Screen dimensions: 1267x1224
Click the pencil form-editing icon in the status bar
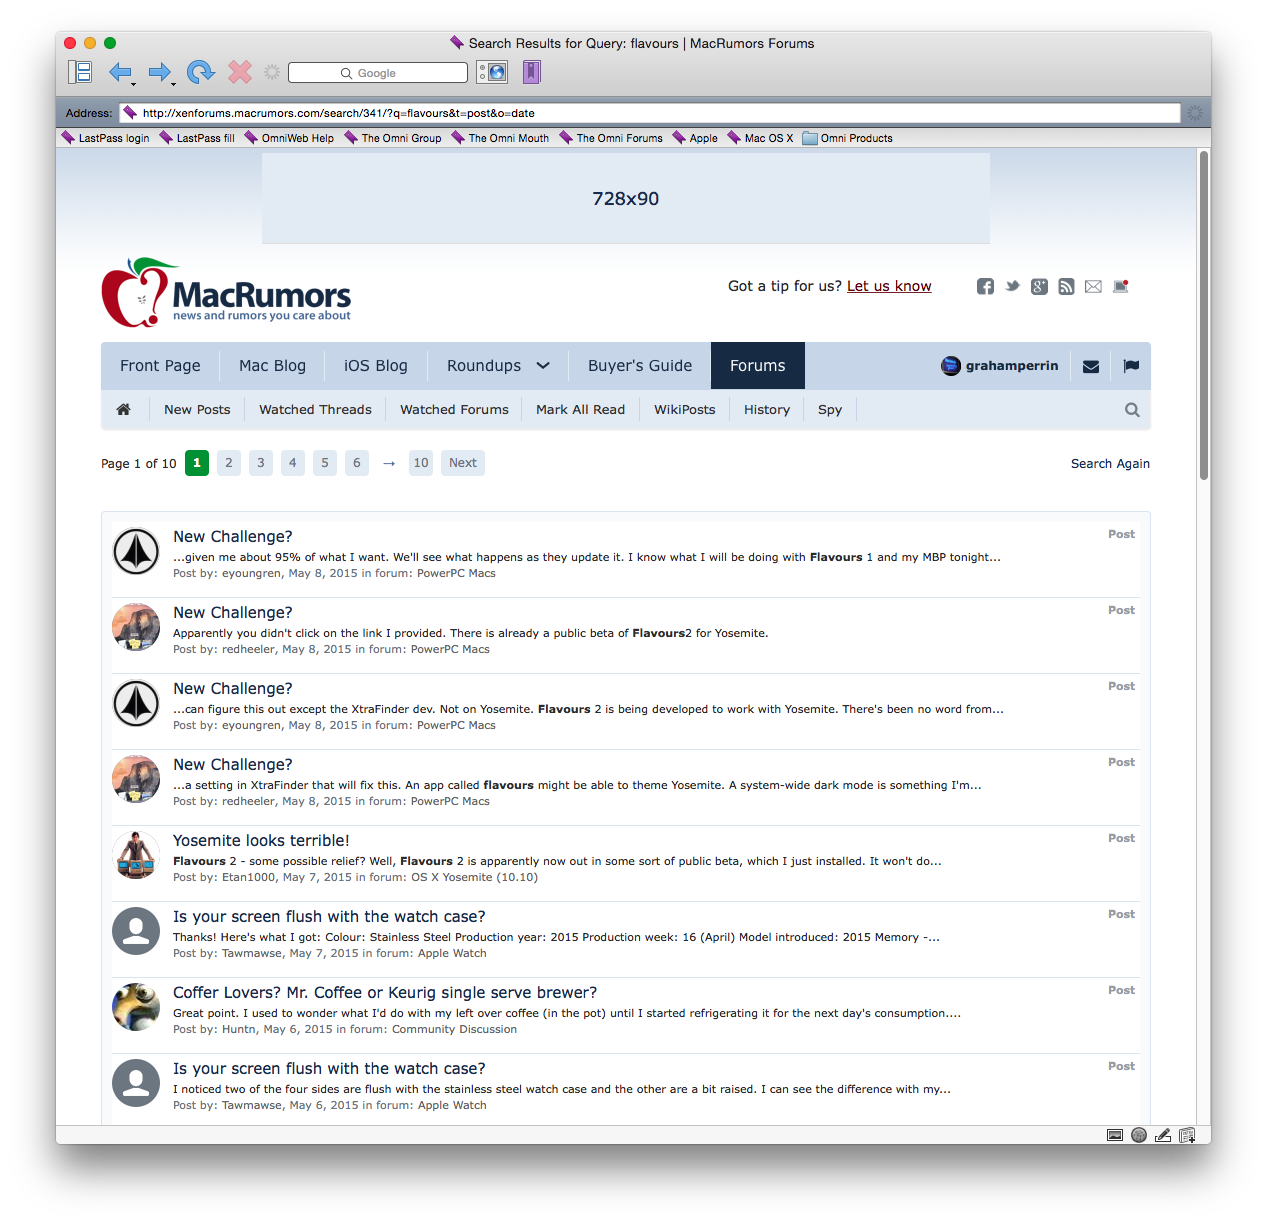[x=1163, y=1135]
